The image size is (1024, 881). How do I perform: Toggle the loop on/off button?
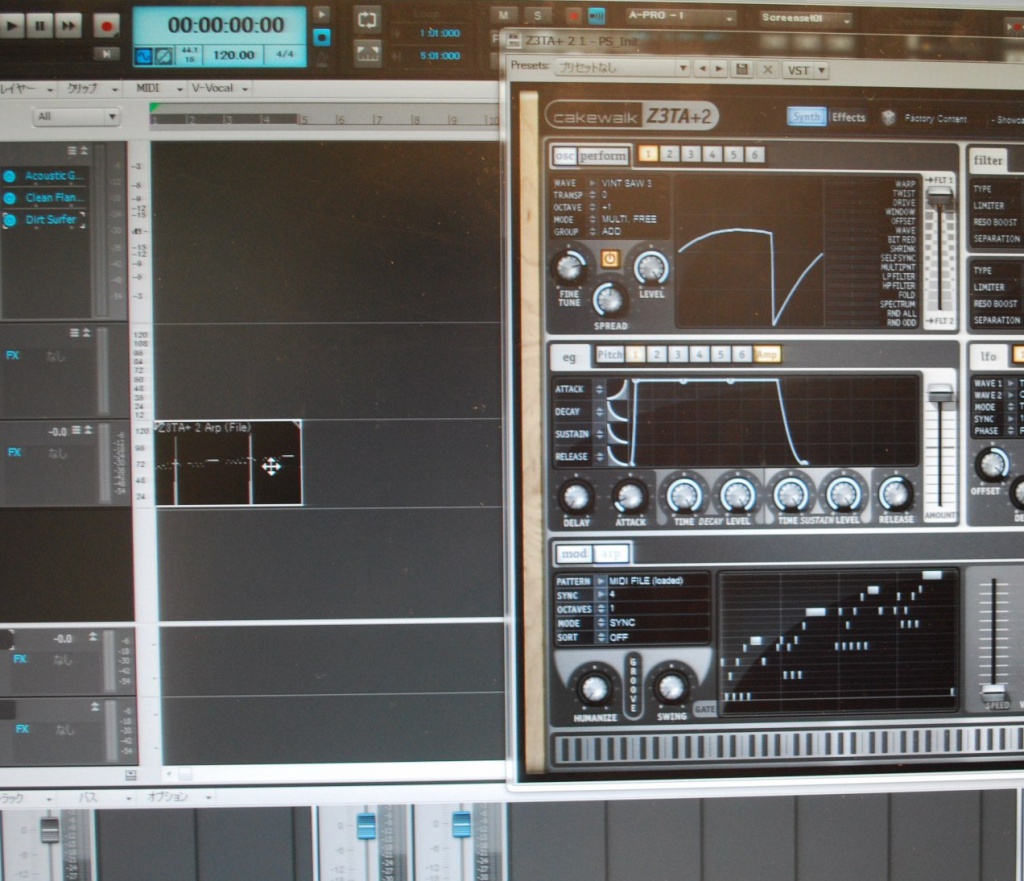pyautogui.click(x=367, y=19)
